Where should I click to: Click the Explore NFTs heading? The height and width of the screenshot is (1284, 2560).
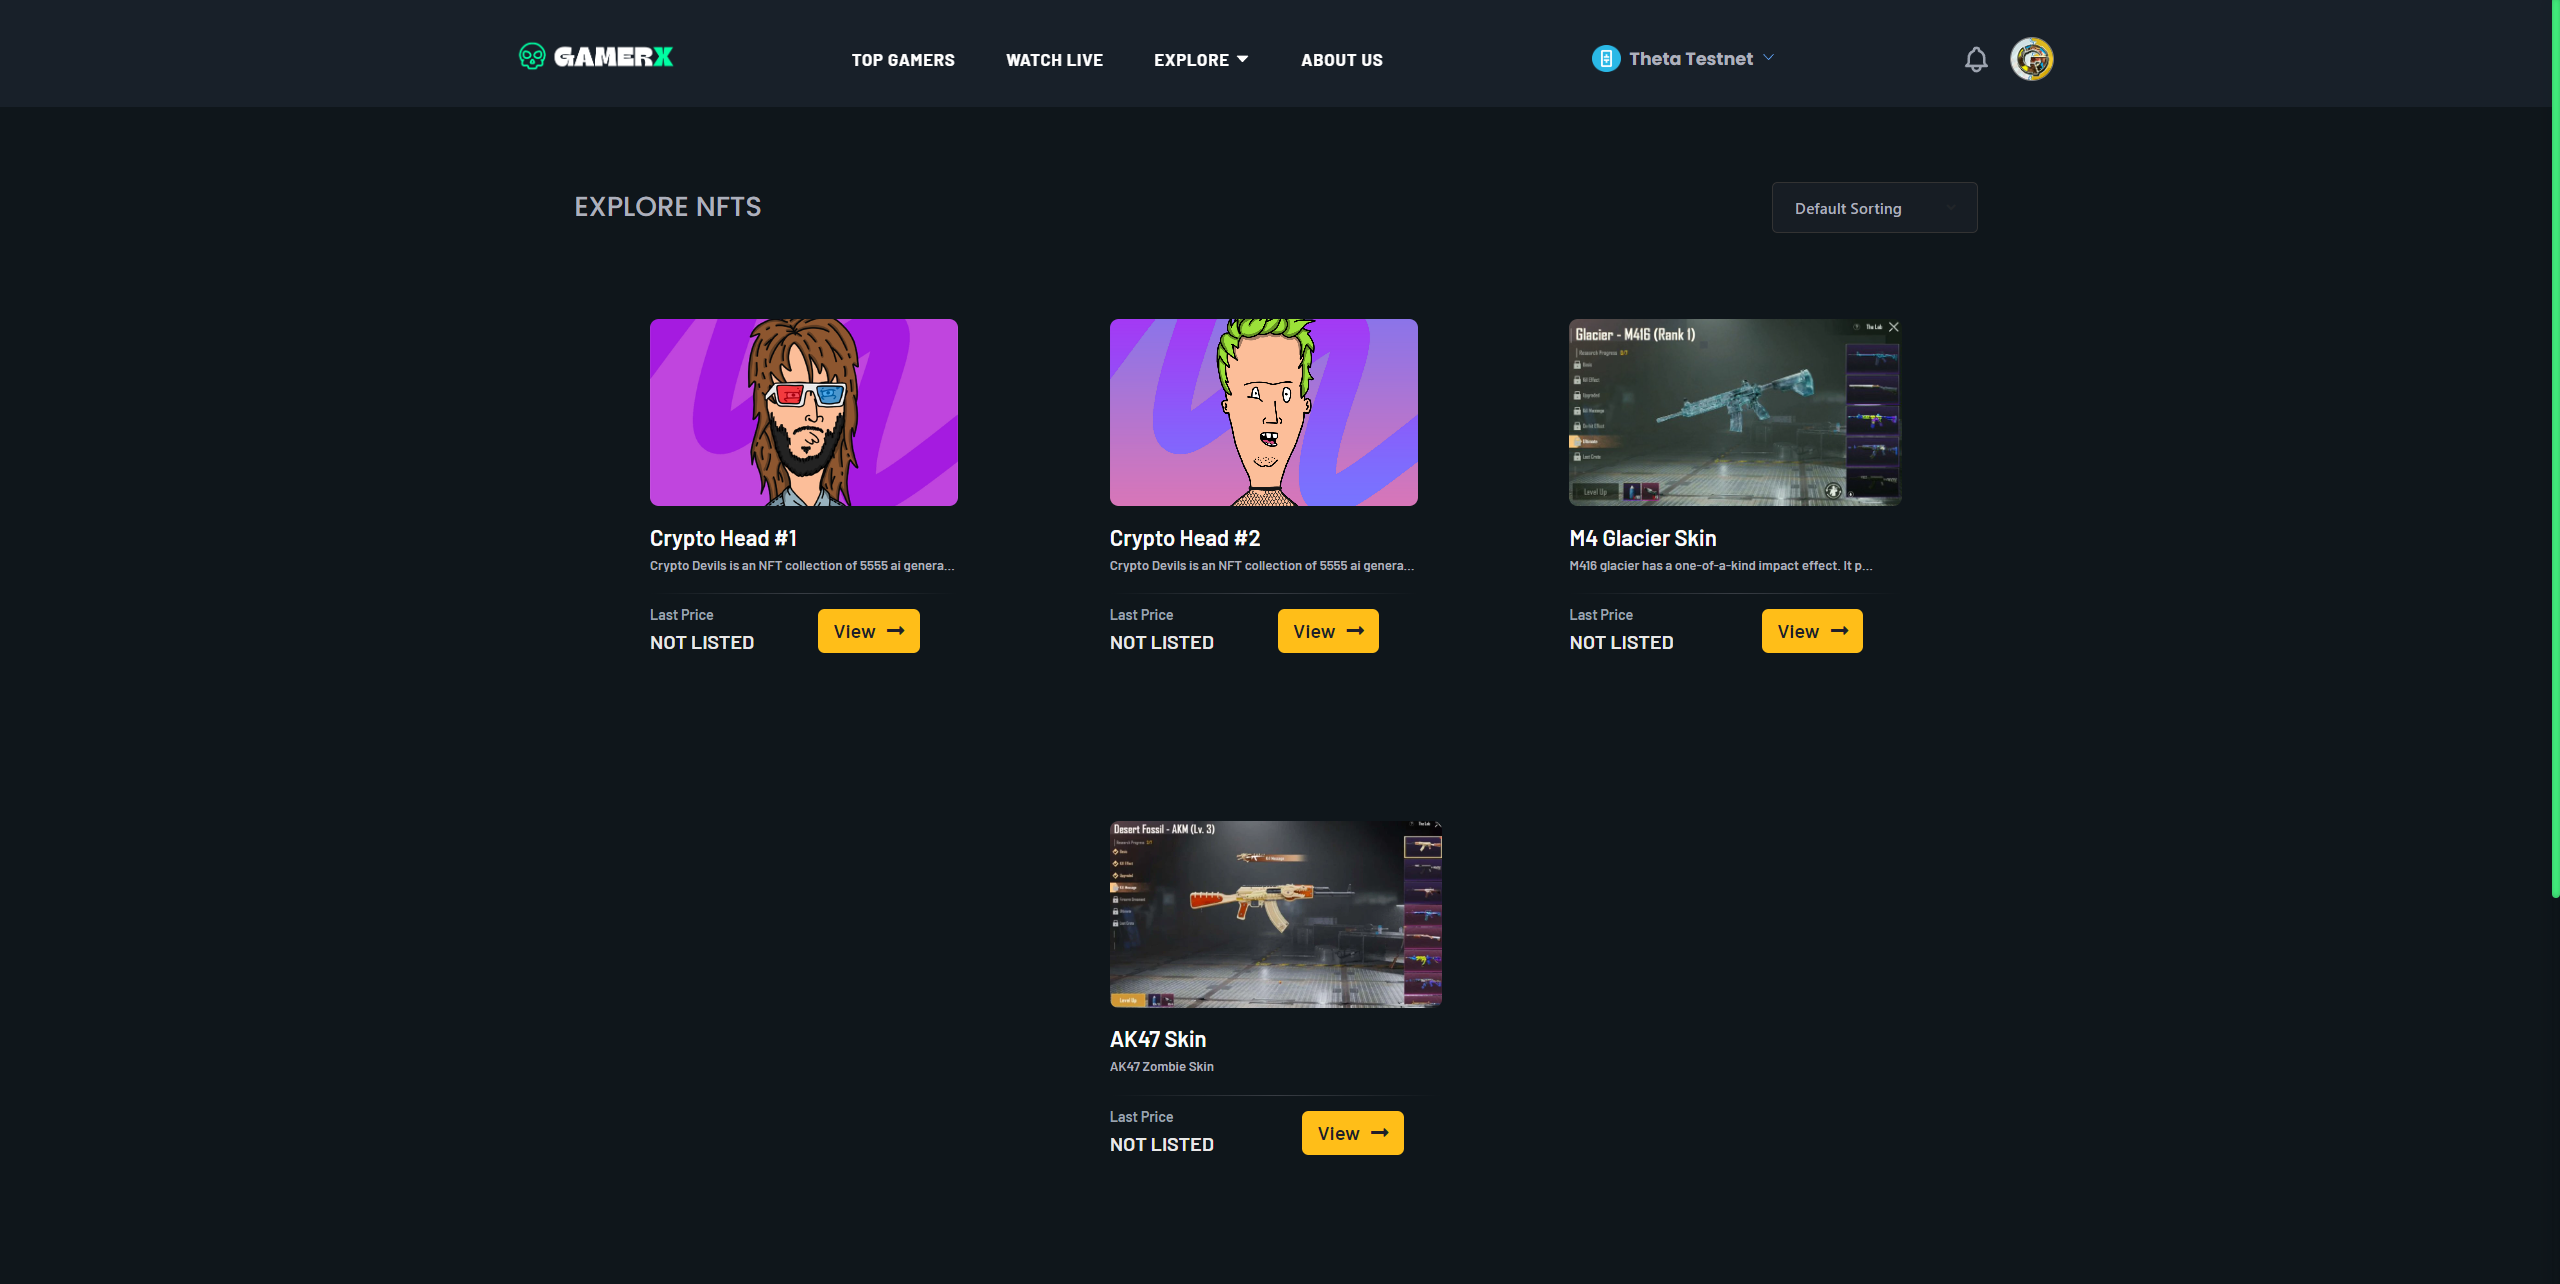tap(667, 207)
